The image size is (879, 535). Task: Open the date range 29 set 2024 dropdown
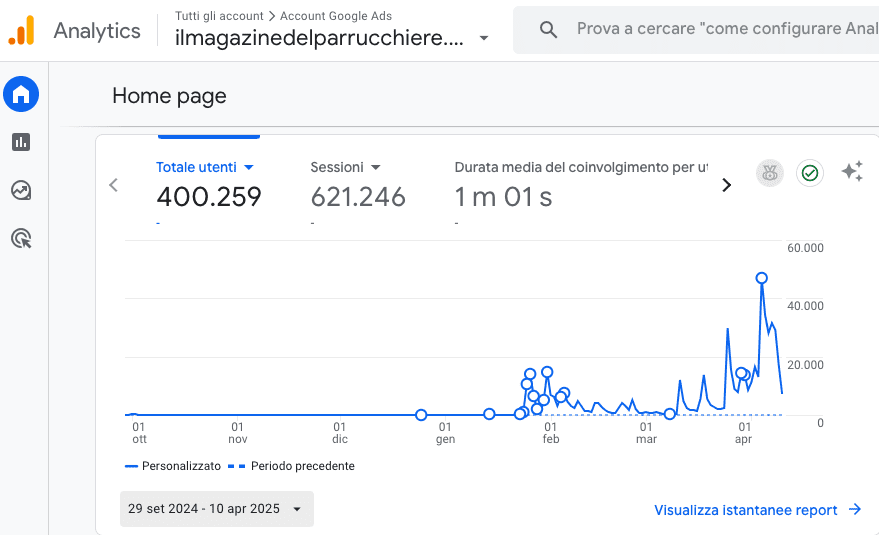[x=216, y=508]
